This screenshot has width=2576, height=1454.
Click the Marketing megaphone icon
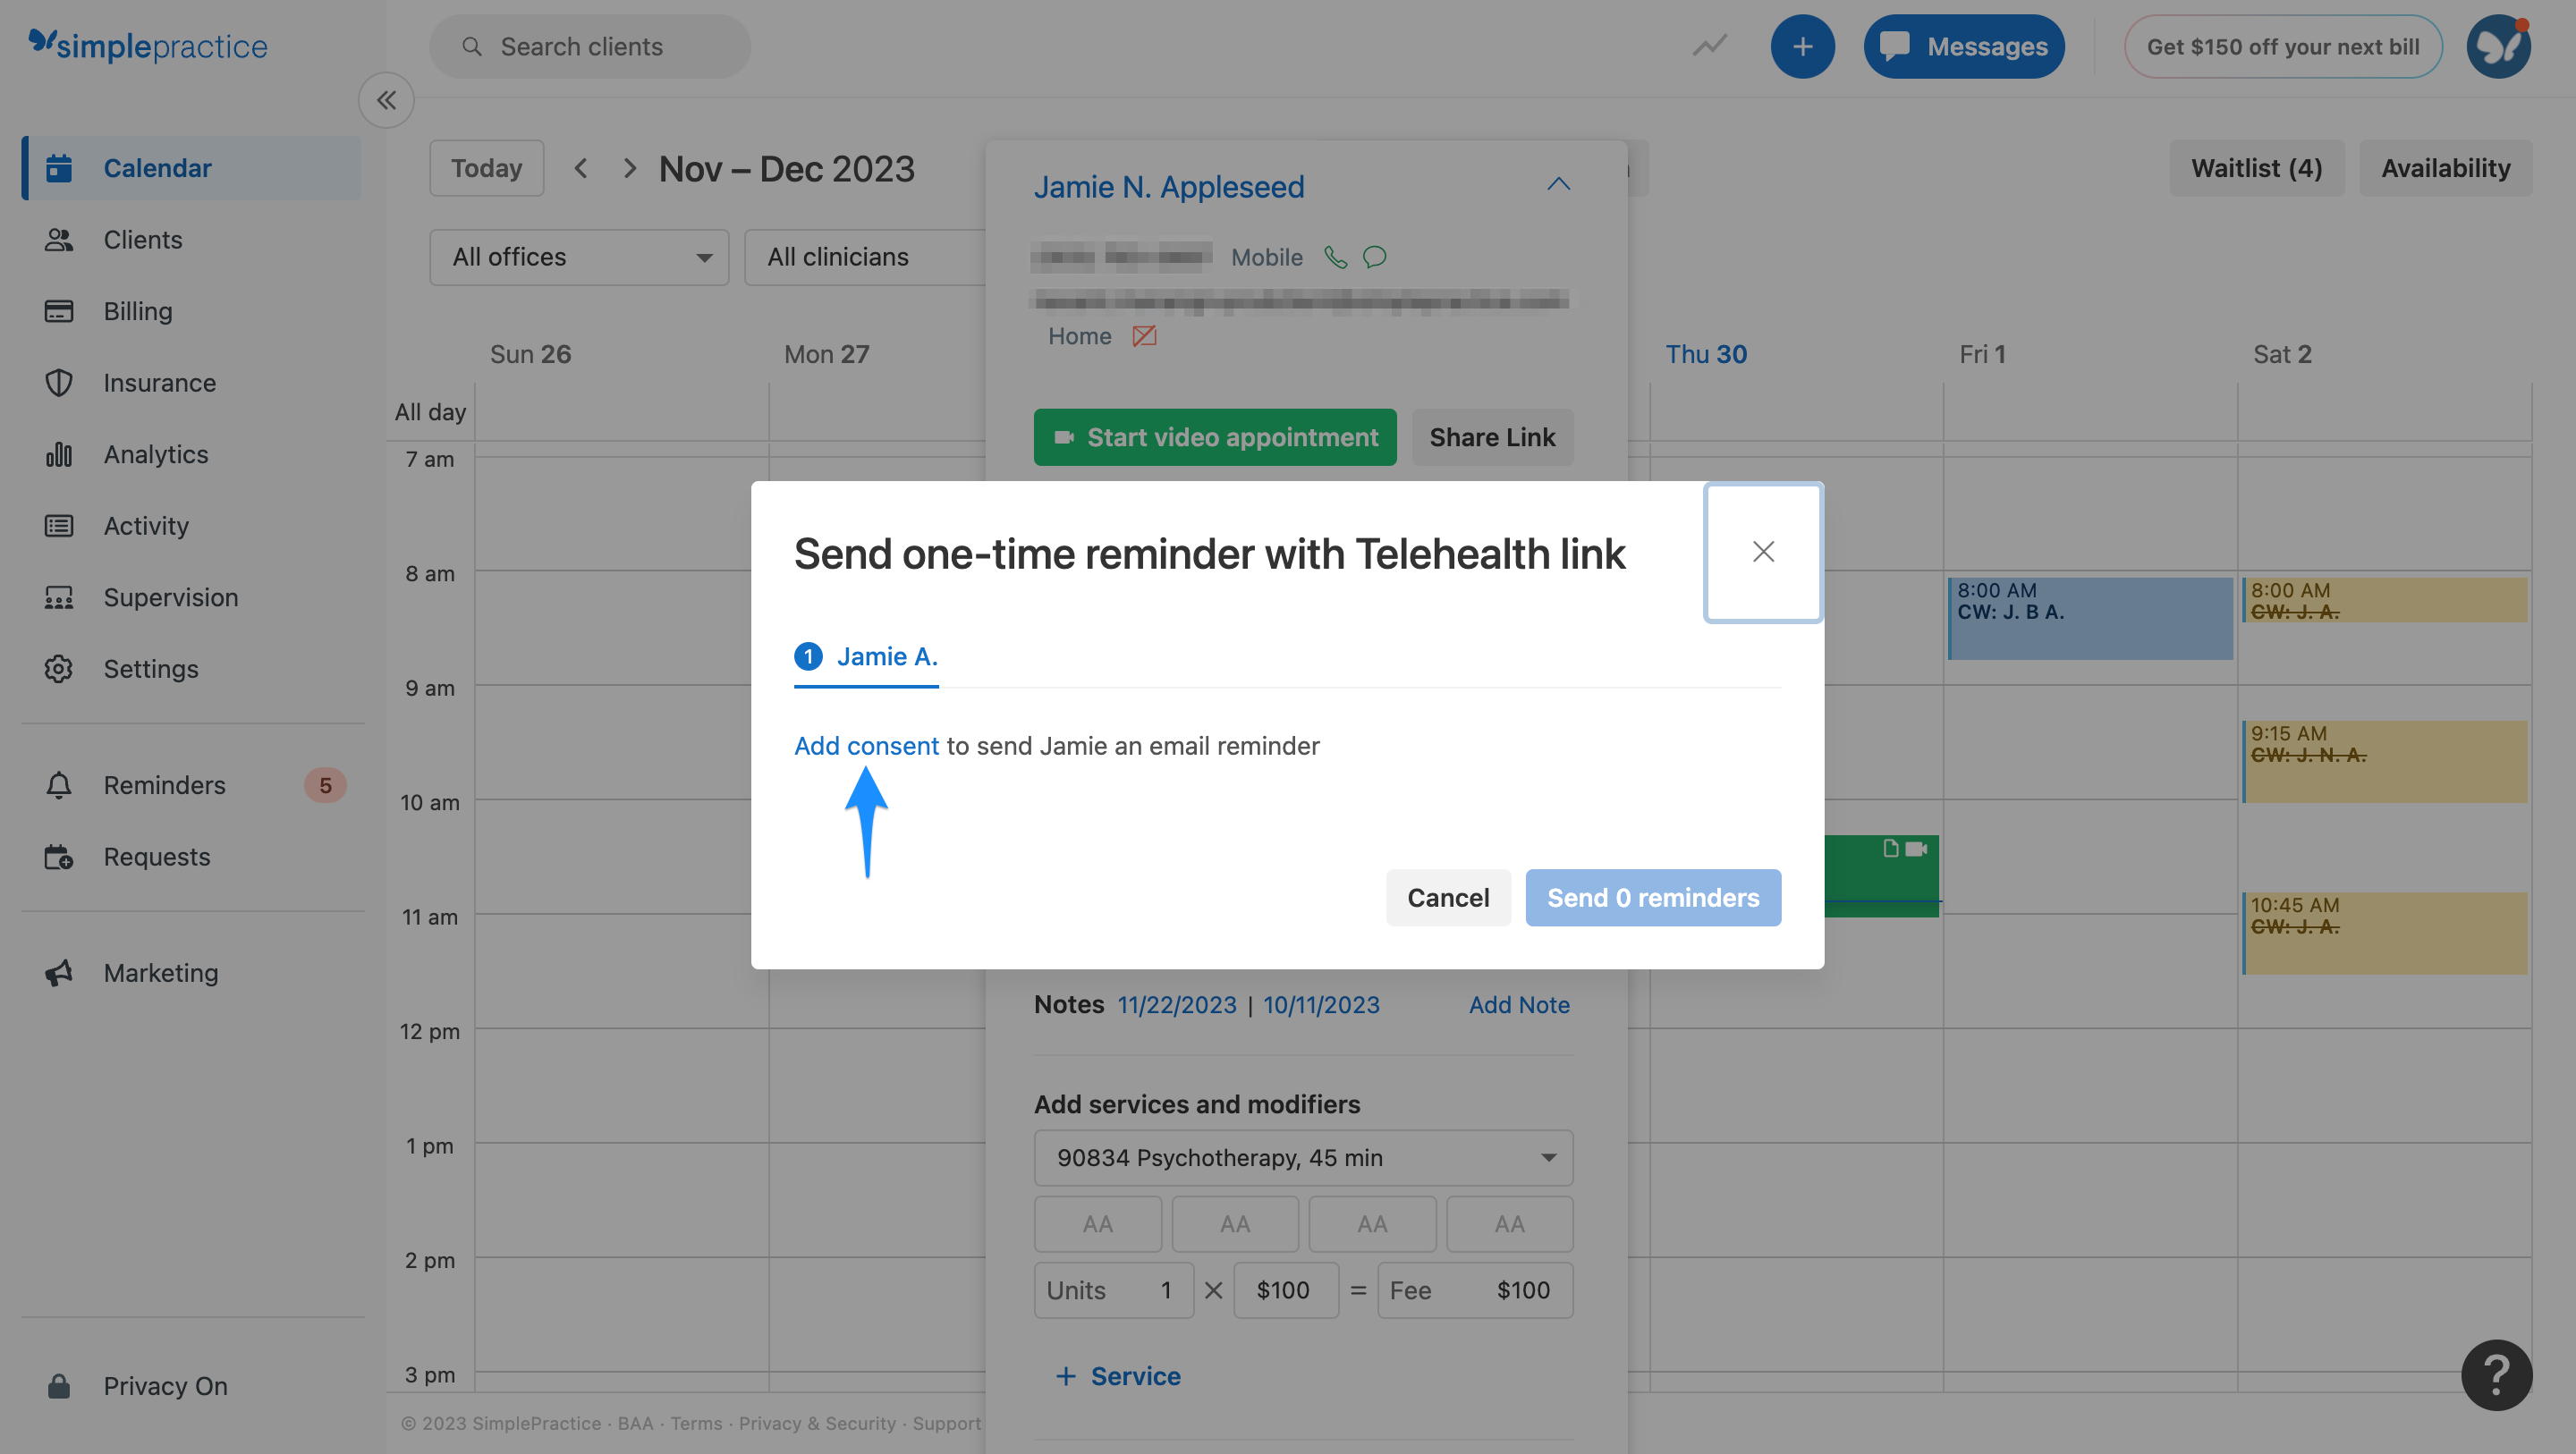pyautogui.click(x=59, y=973)
